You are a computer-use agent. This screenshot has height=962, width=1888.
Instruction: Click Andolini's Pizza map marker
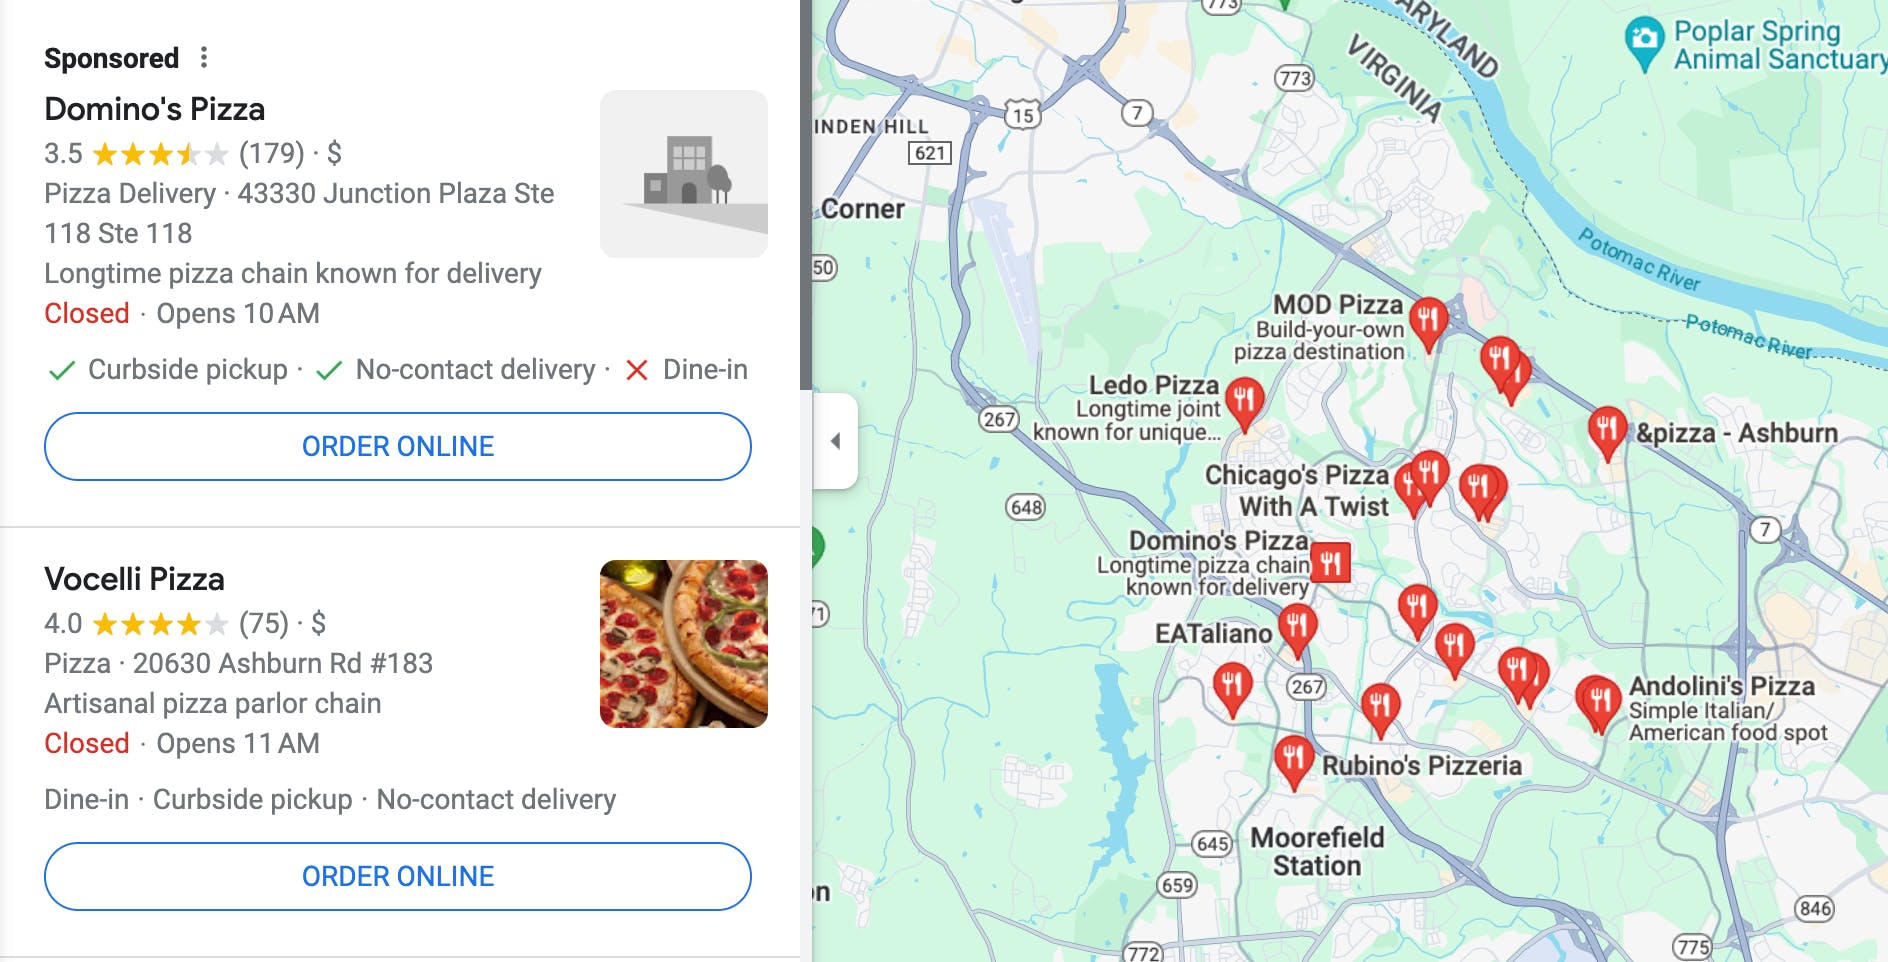coord(1600,700)
